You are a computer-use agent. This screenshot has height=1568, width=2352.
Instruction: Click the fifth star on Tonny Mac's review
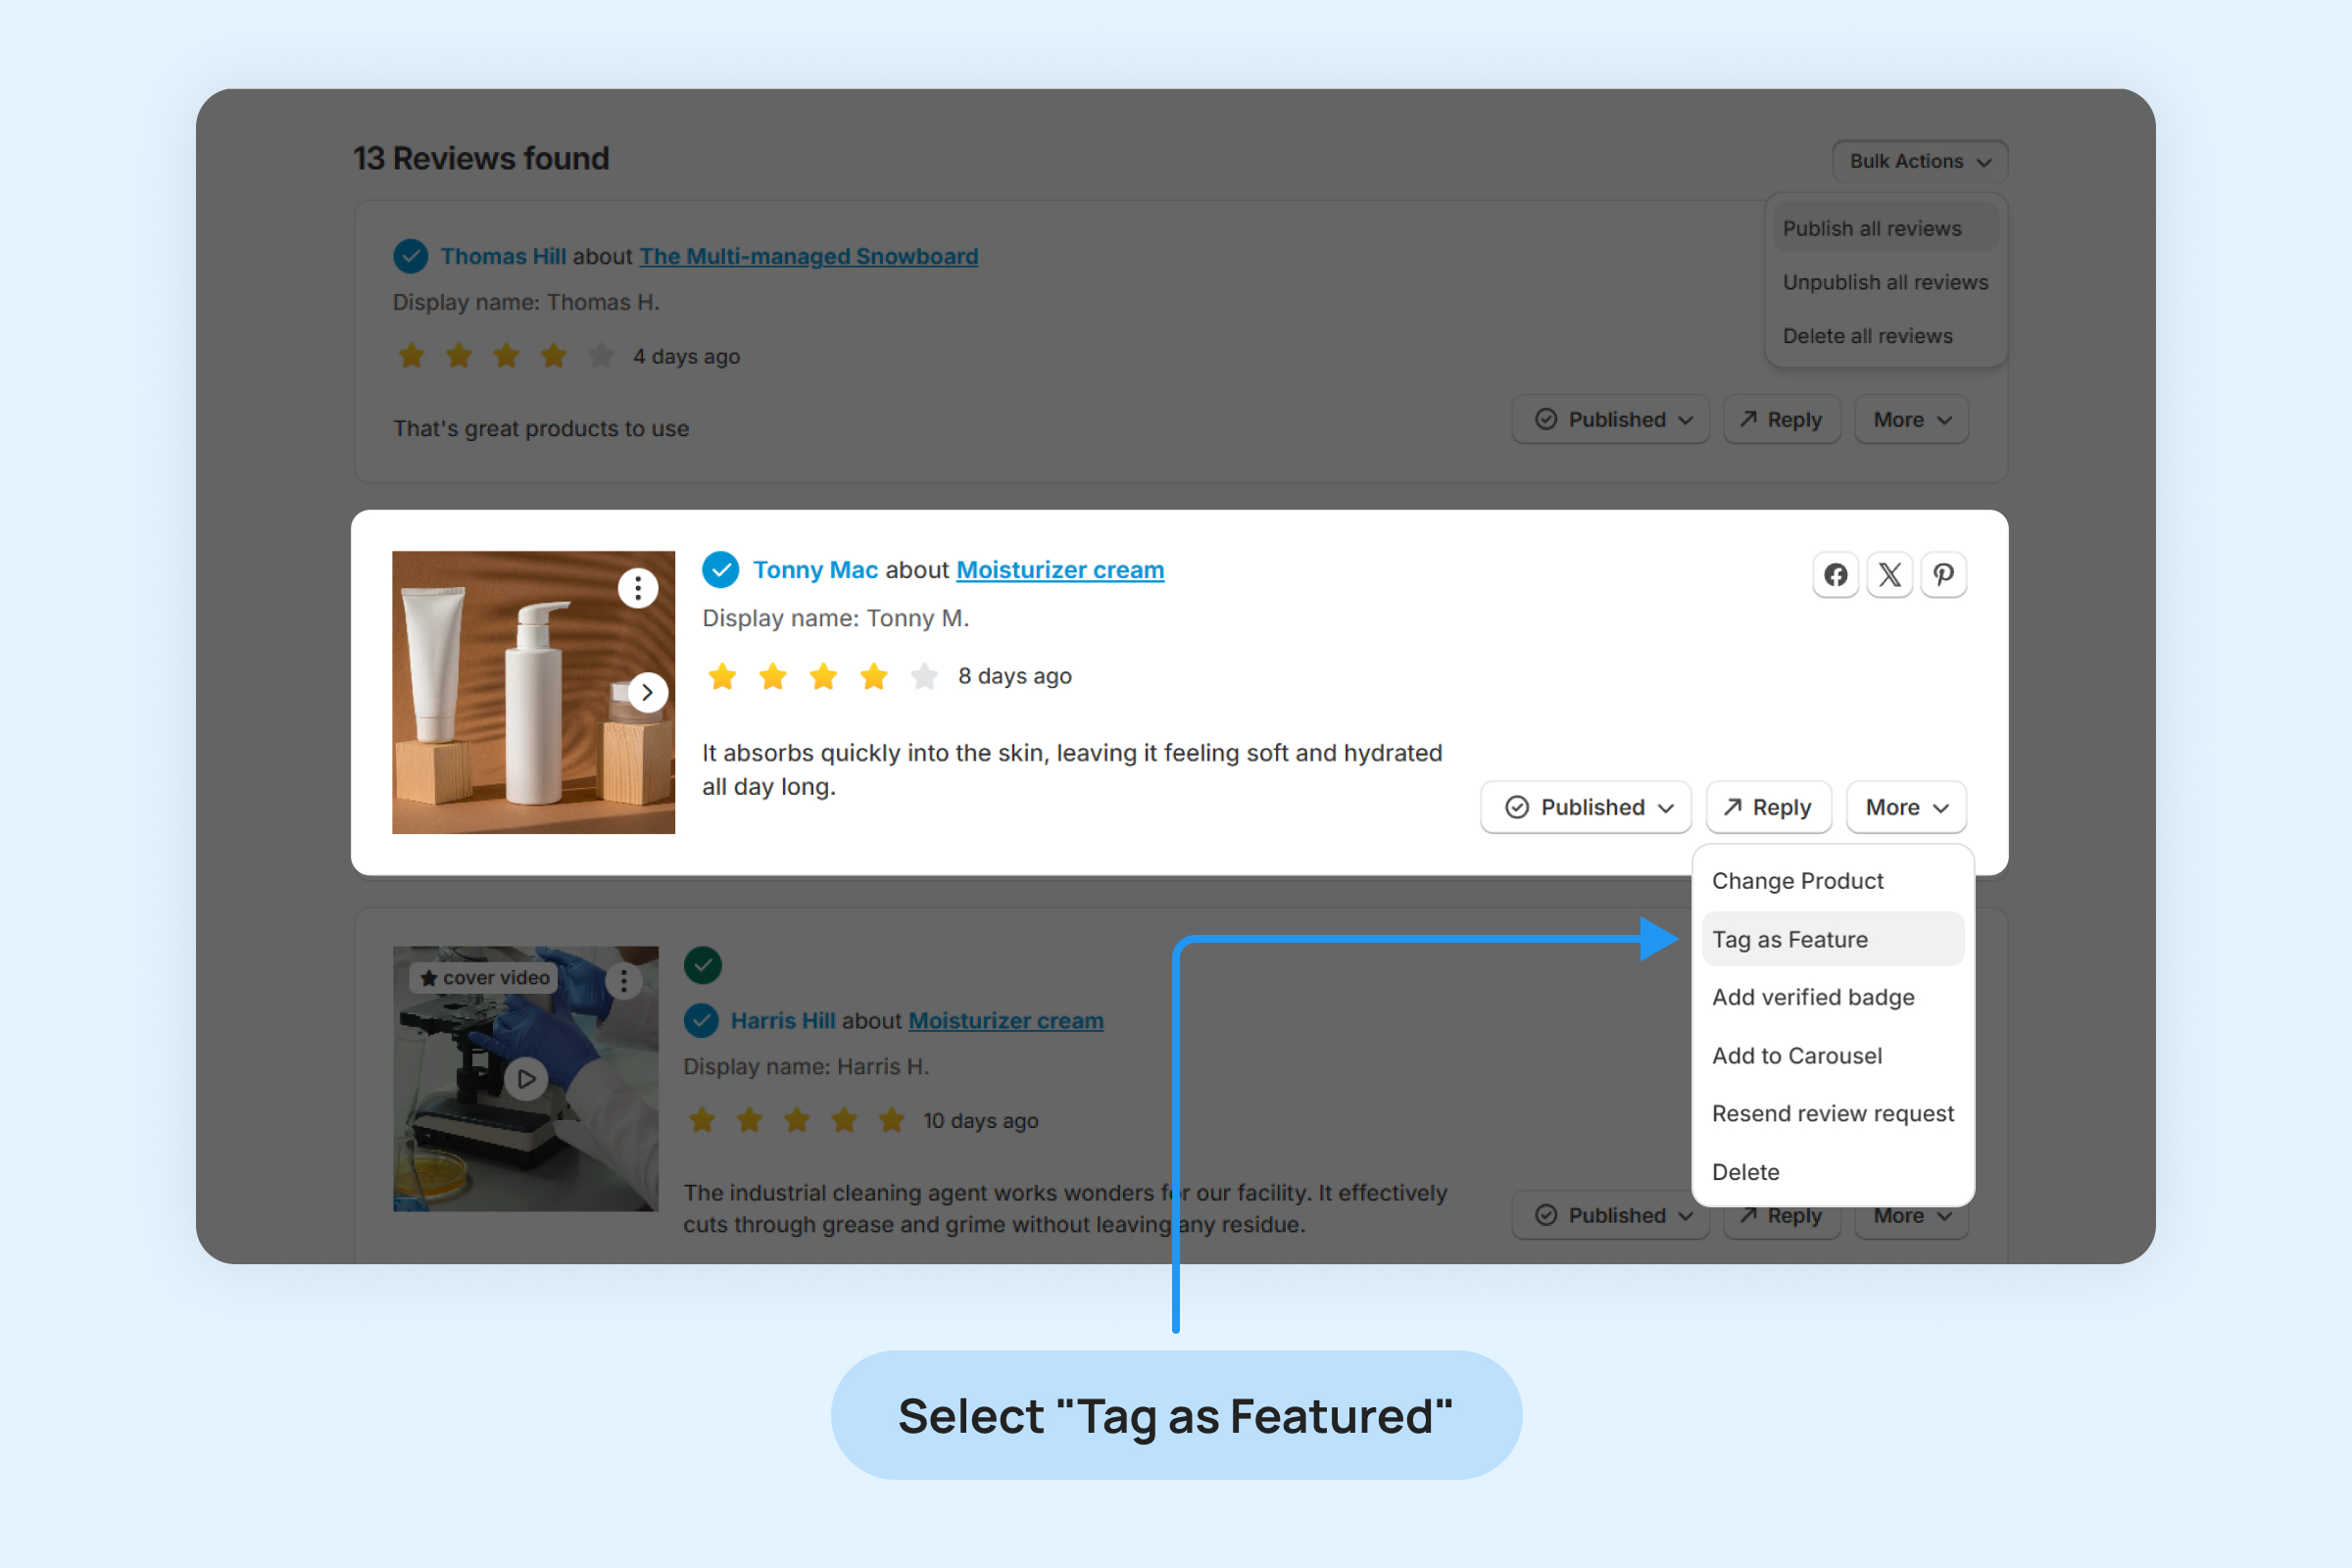point(924,677)
